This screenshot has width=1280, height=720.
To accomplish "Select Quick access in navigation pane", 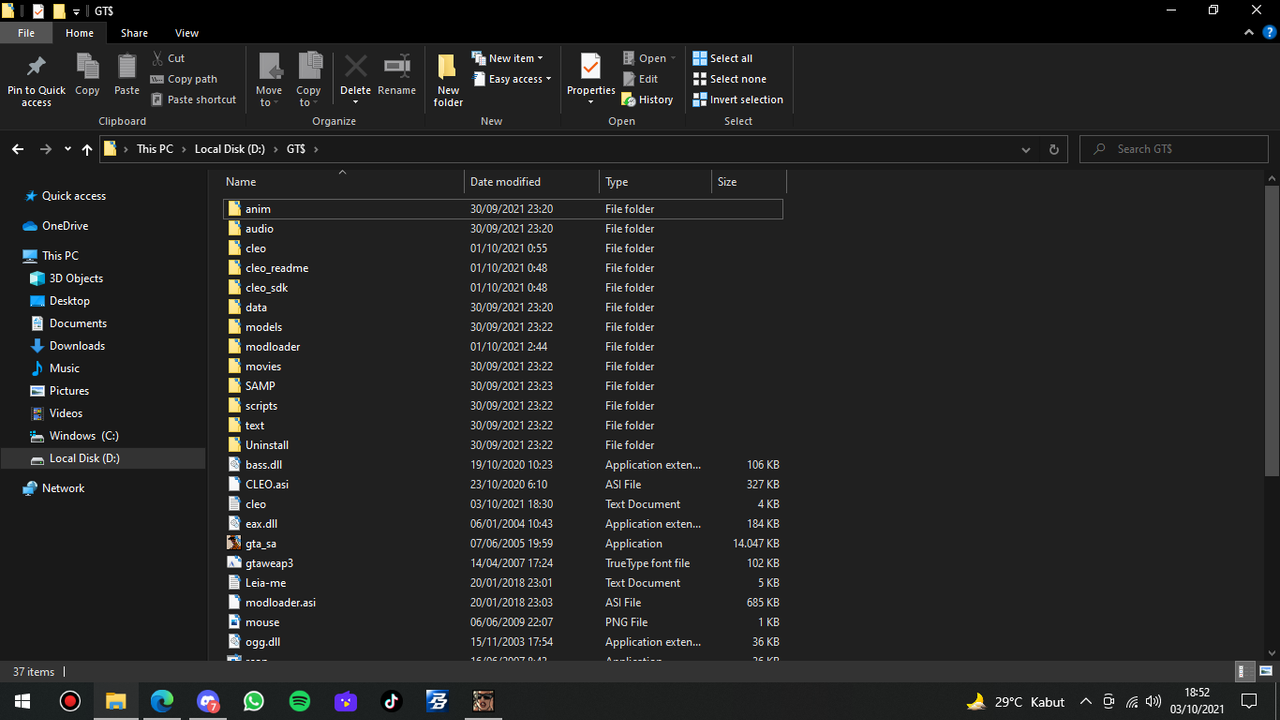I will pyautogui.click(x=64, y=196).
